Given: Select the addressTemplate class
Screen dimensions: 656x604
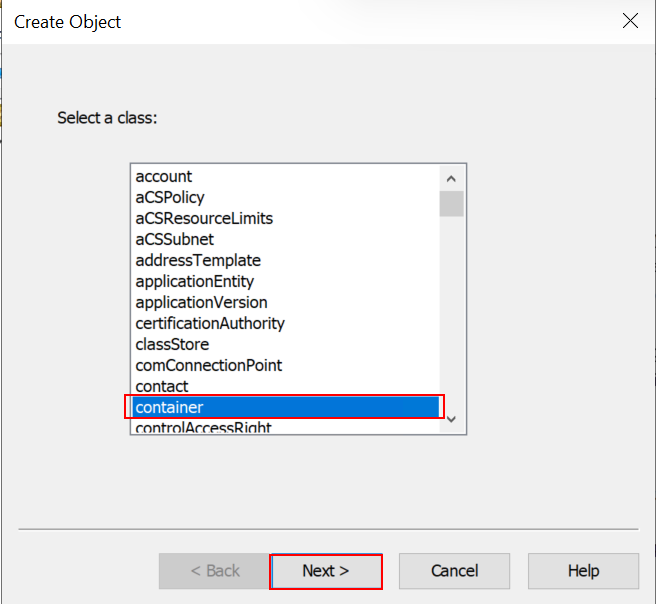Looking at the screenshot, I should point(198,261).
